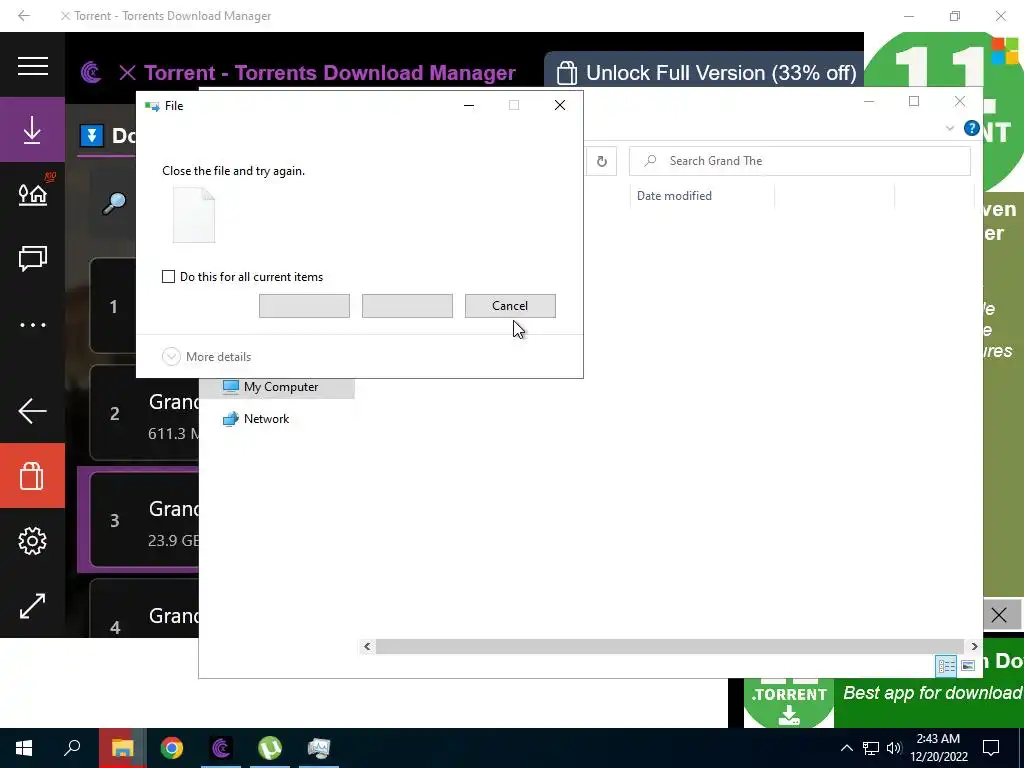Click Unlock Full Version (33% off) button
The image size is (1024, 768).
(707, 73)
